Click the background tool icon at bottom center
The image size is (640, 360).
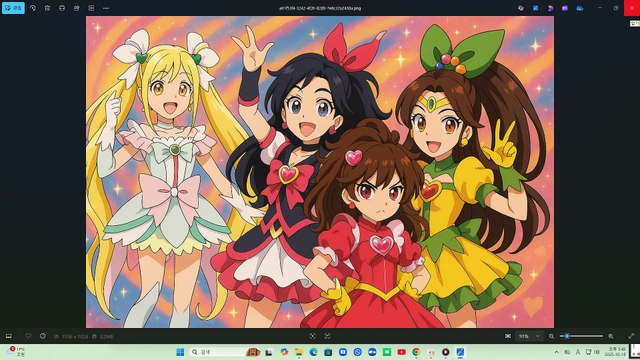pyautogui.click(x=327, y=336)
